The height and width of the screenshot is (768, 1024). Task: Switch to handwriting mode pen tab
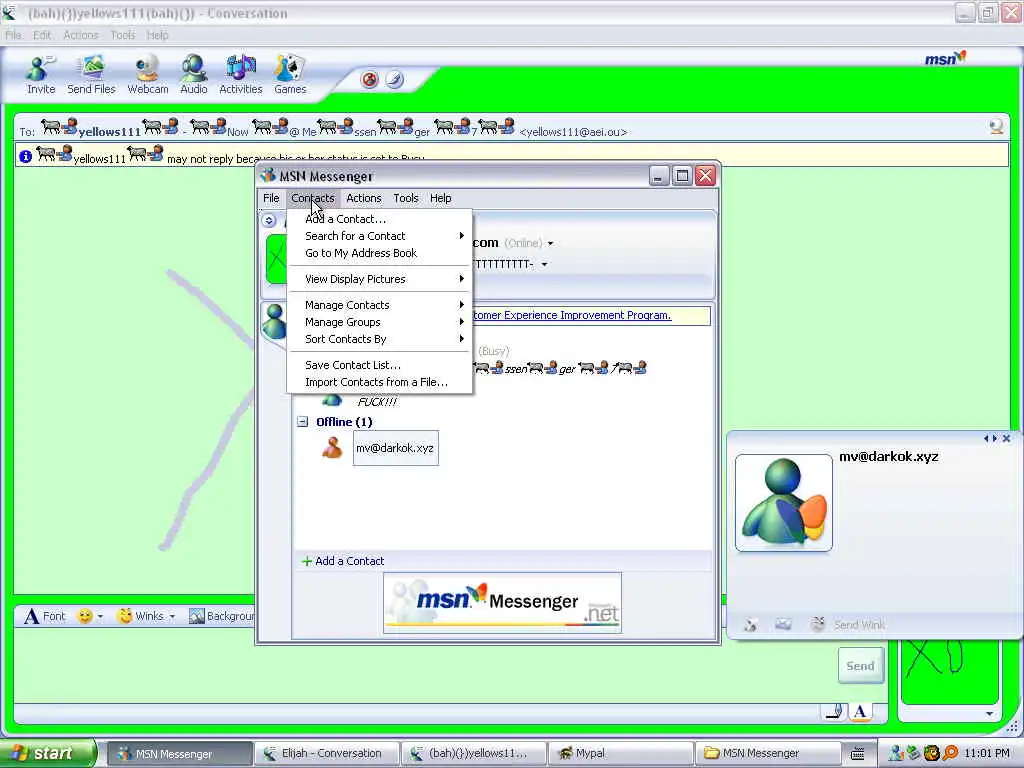(834, 712)
